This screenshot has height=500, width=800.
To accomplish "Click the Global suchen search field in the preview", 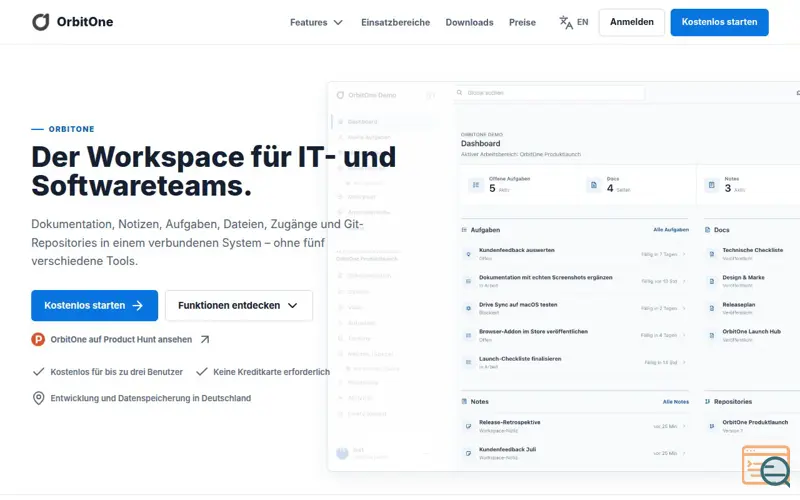I will (550, 93).
